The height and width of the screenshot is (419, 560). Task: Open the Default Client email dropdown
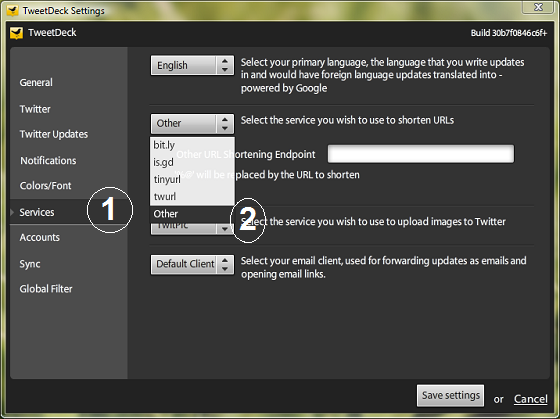point(192,265)
